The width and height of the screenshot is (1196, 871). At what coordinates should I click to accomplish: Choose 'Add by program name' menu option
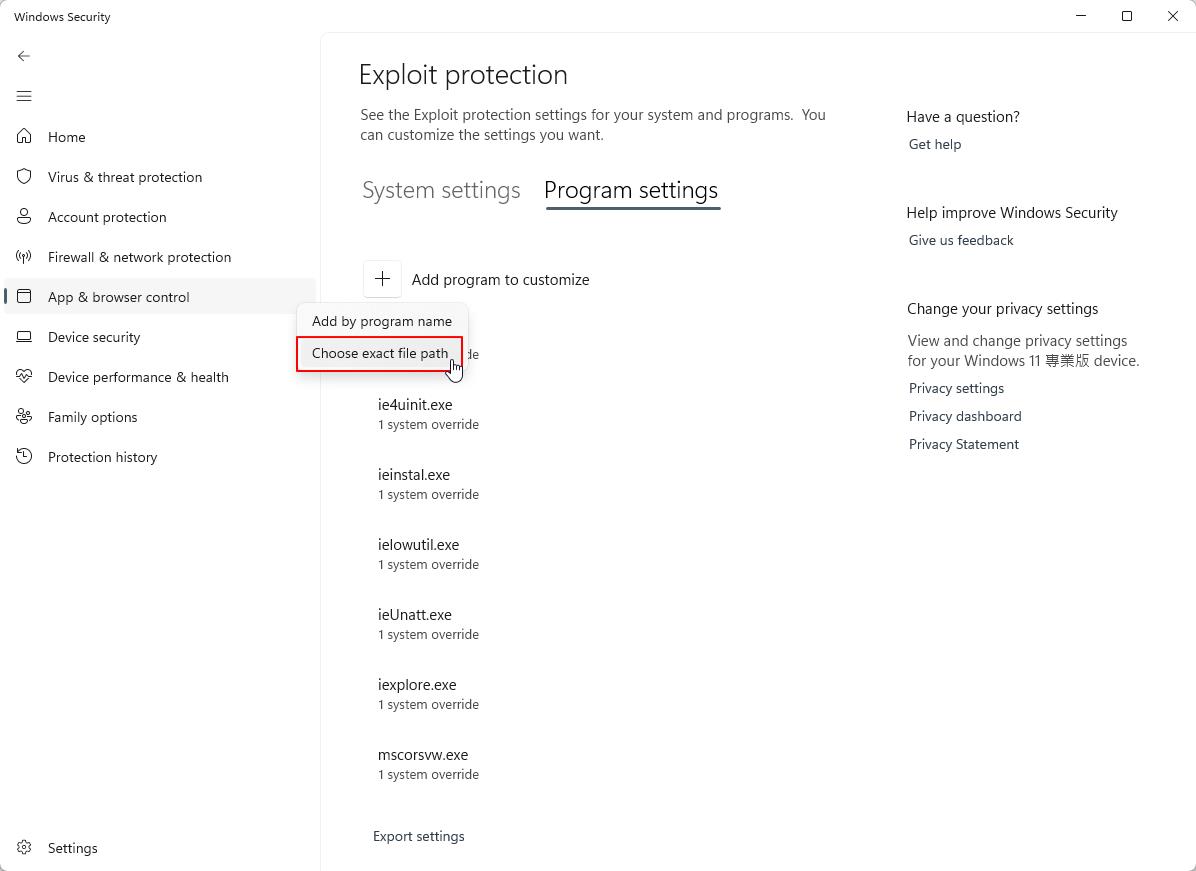click(x=381, y=321)
